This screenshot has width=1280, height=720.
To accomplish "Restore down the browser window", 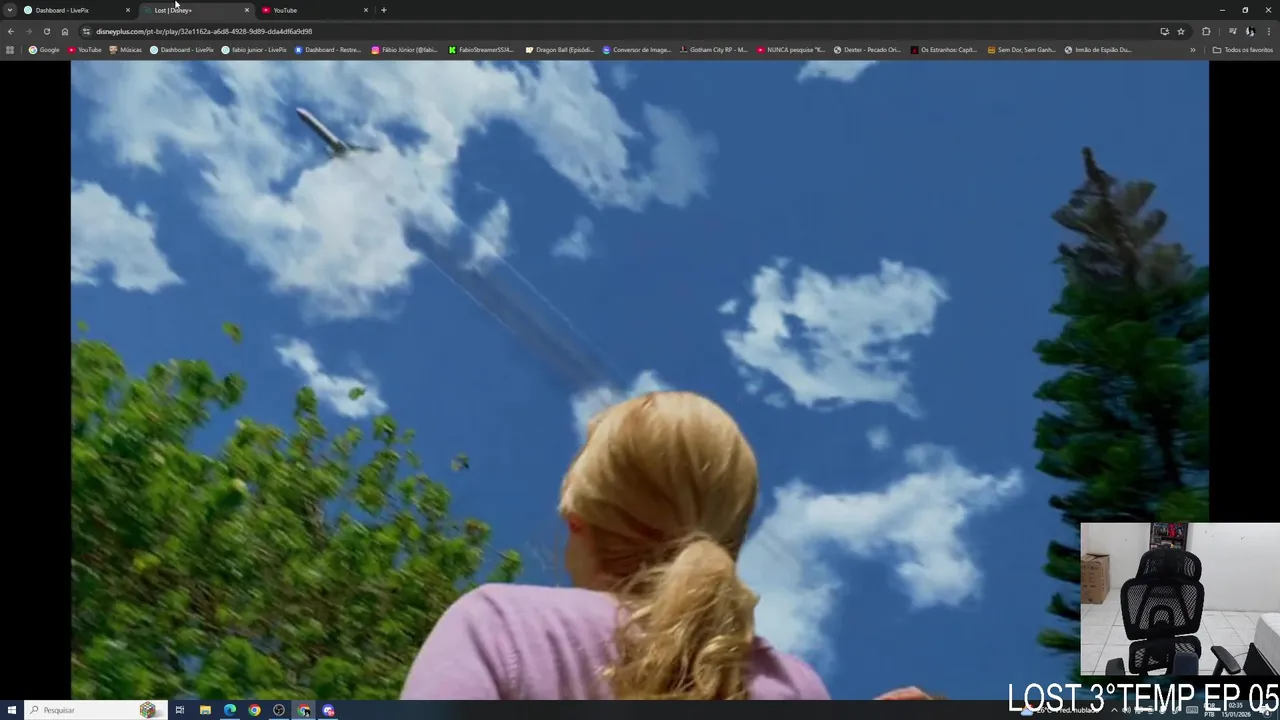I will (x=1245, y=10).
